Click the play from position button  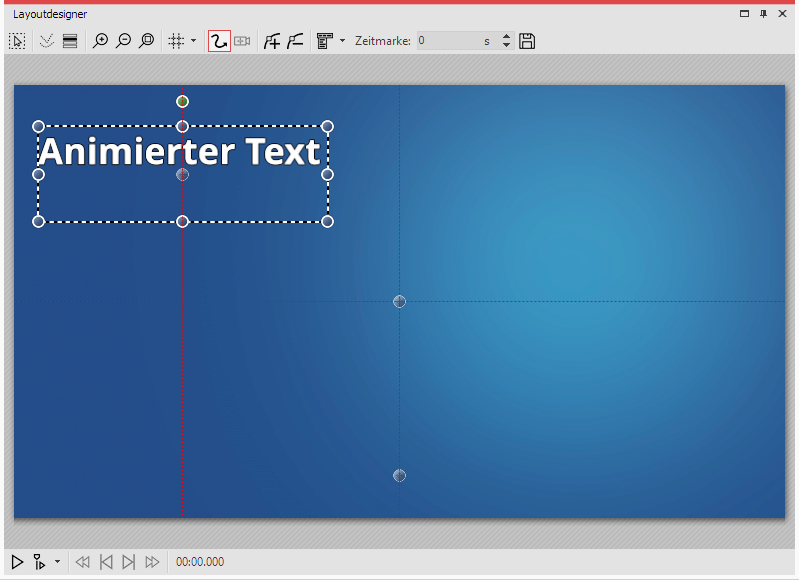39,562
